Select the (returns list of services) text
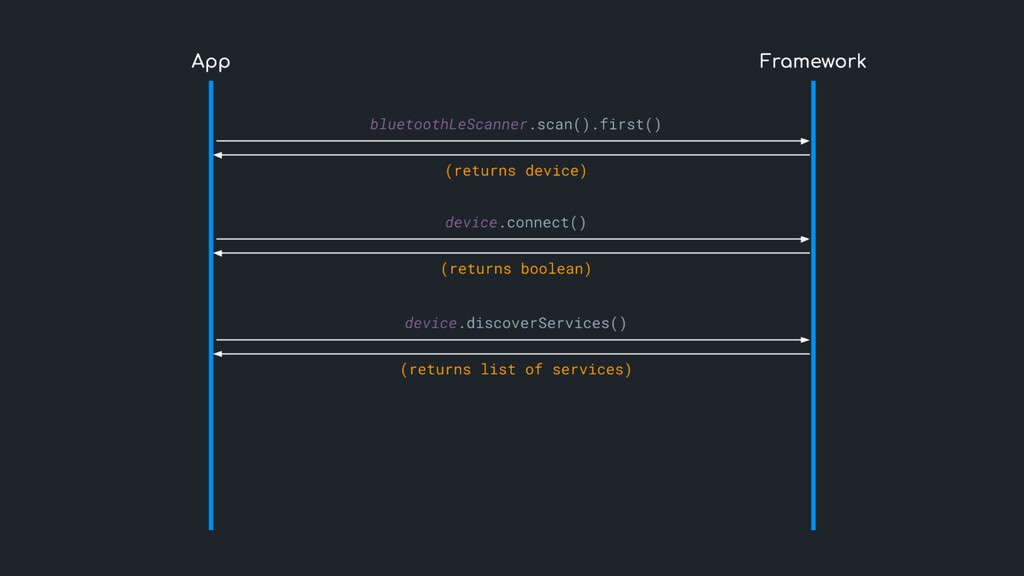 [x=515, y=370]
